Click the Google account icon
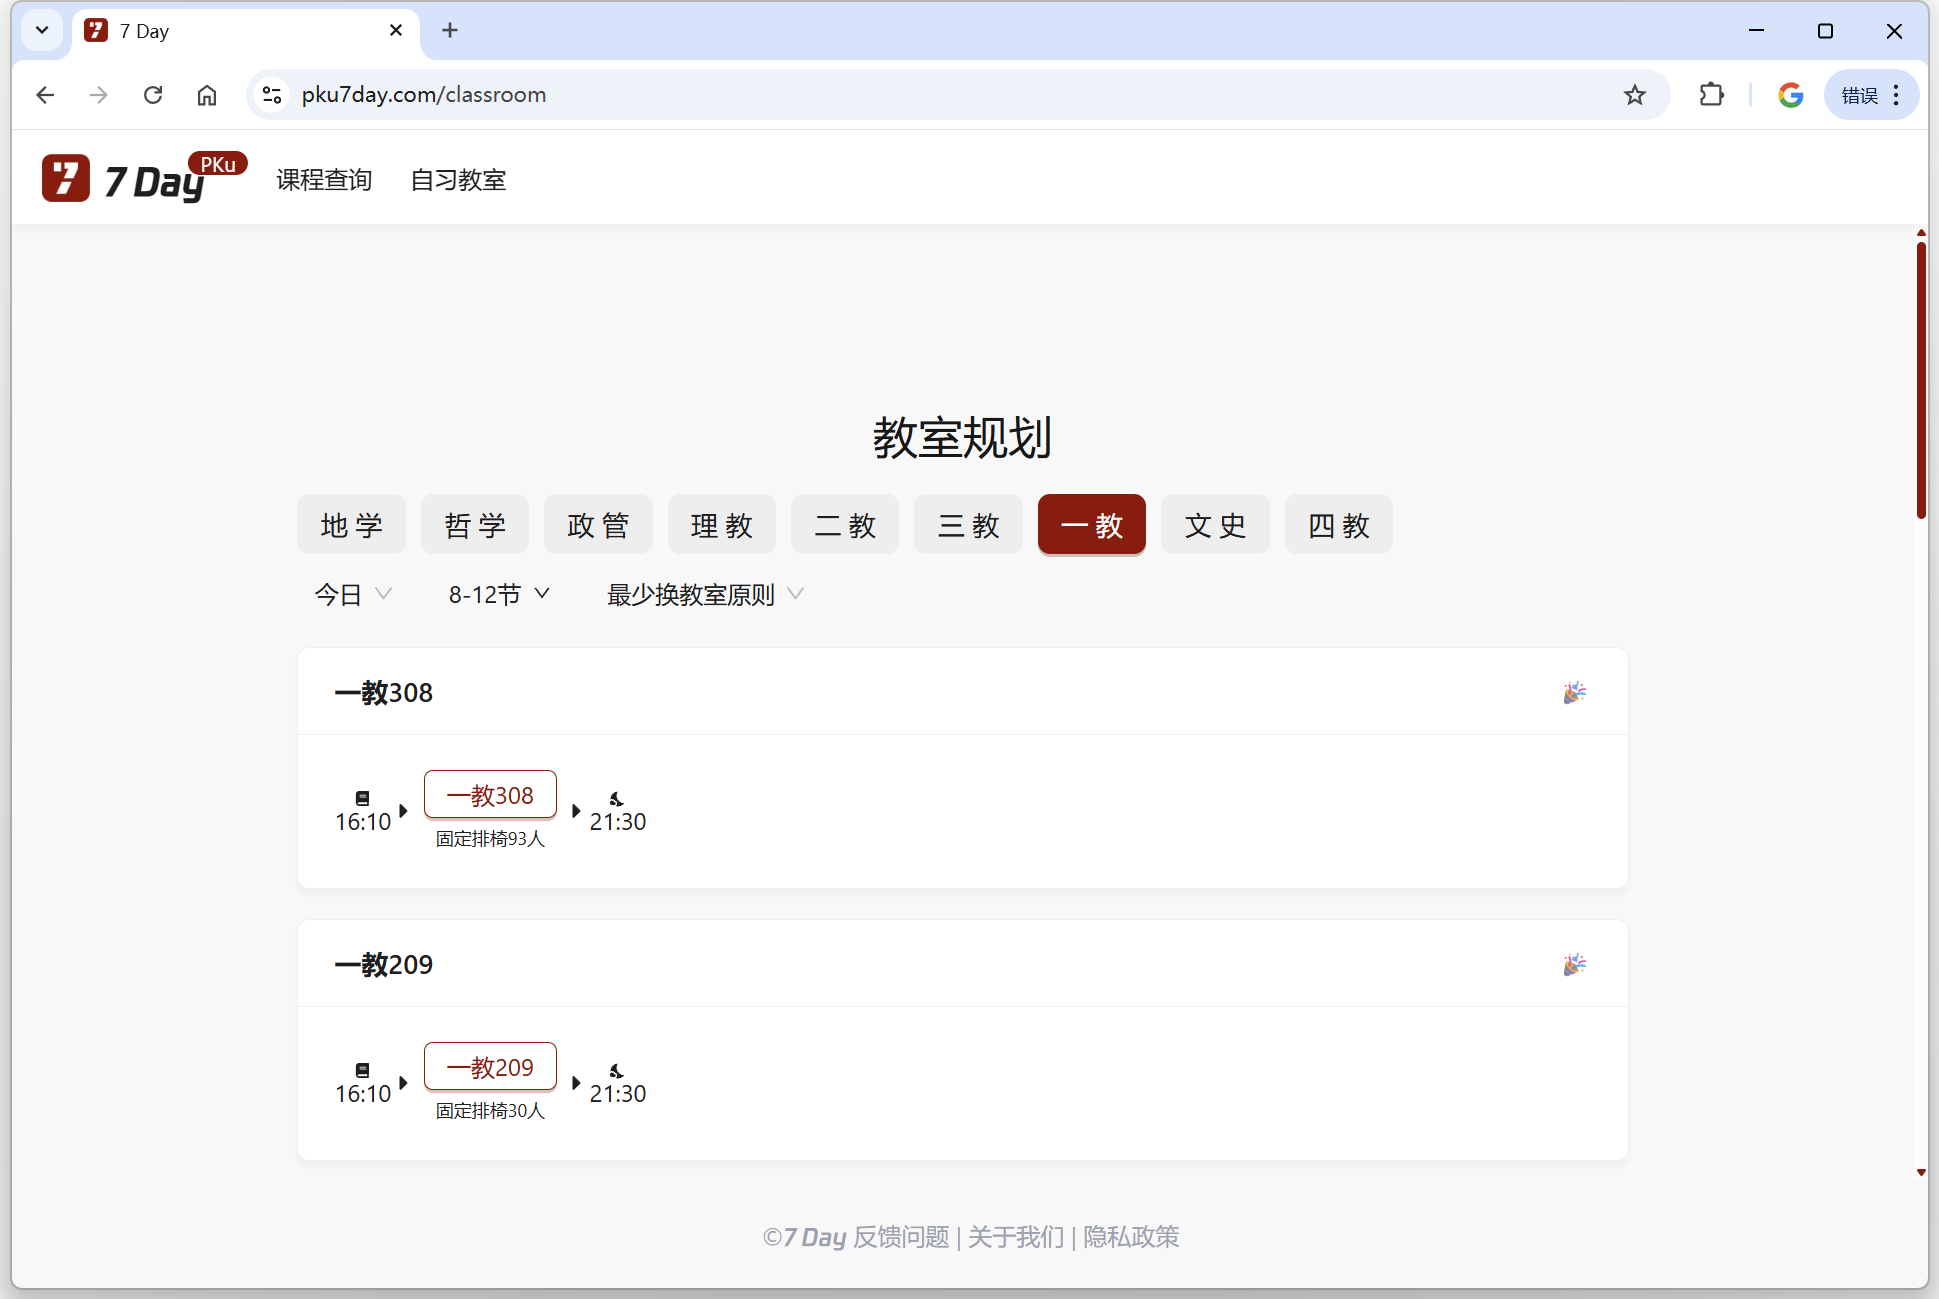The image size is (1939, 1299). coord(1790,95)
